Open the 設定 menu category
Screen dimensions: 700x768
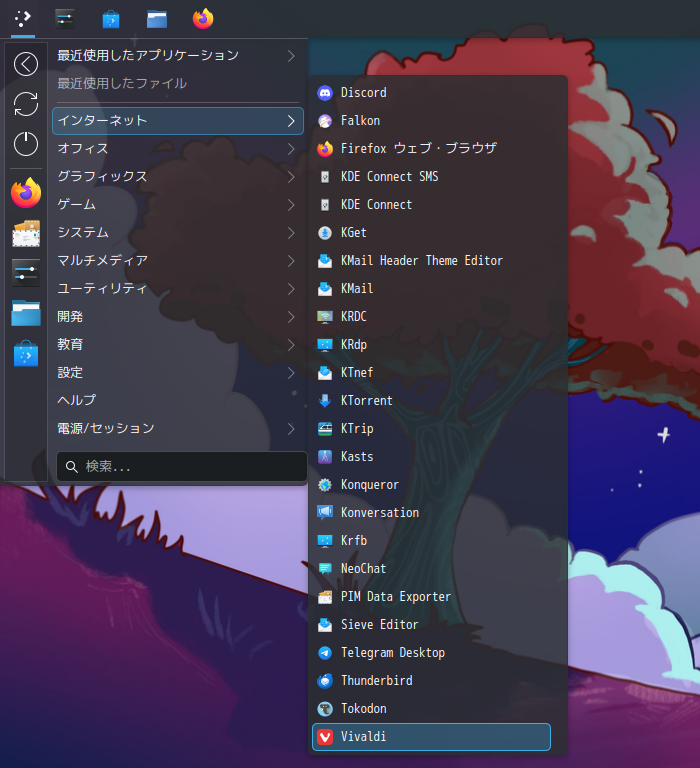coord(178,373)
